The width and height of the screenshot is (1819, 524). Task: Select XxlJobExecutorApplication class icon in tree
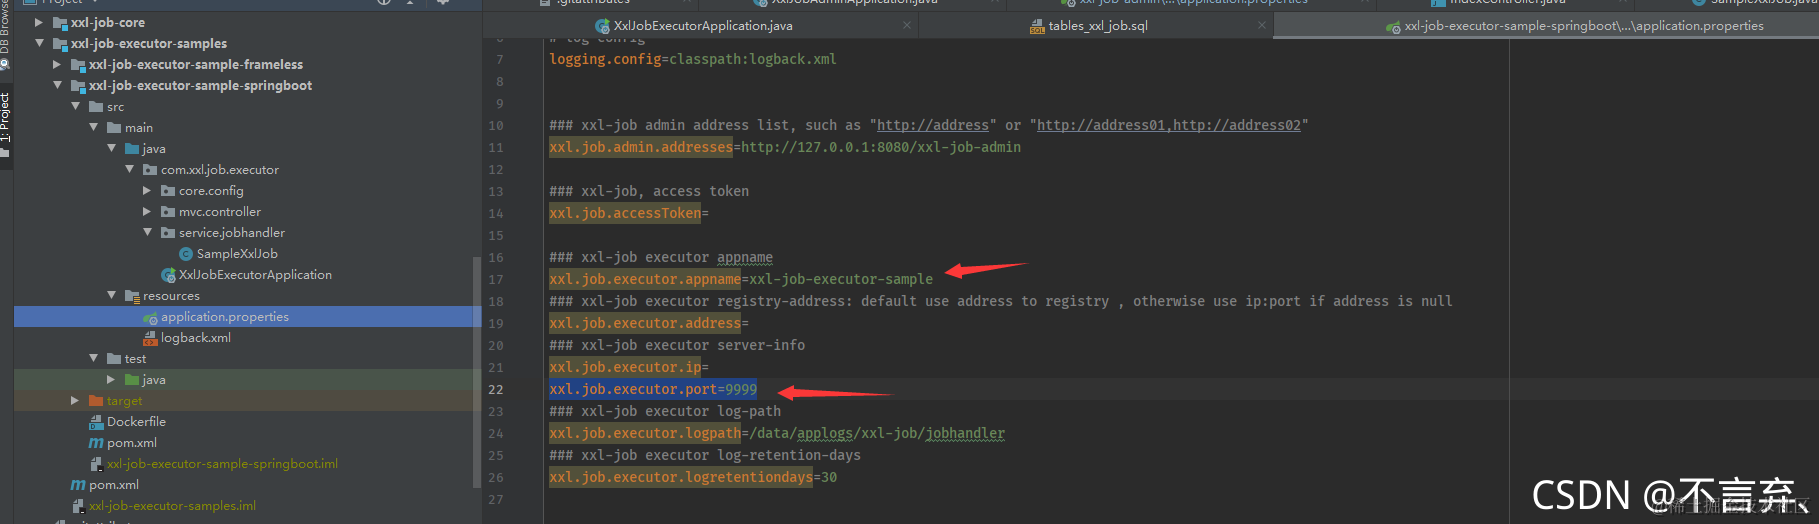click(168, 275)
